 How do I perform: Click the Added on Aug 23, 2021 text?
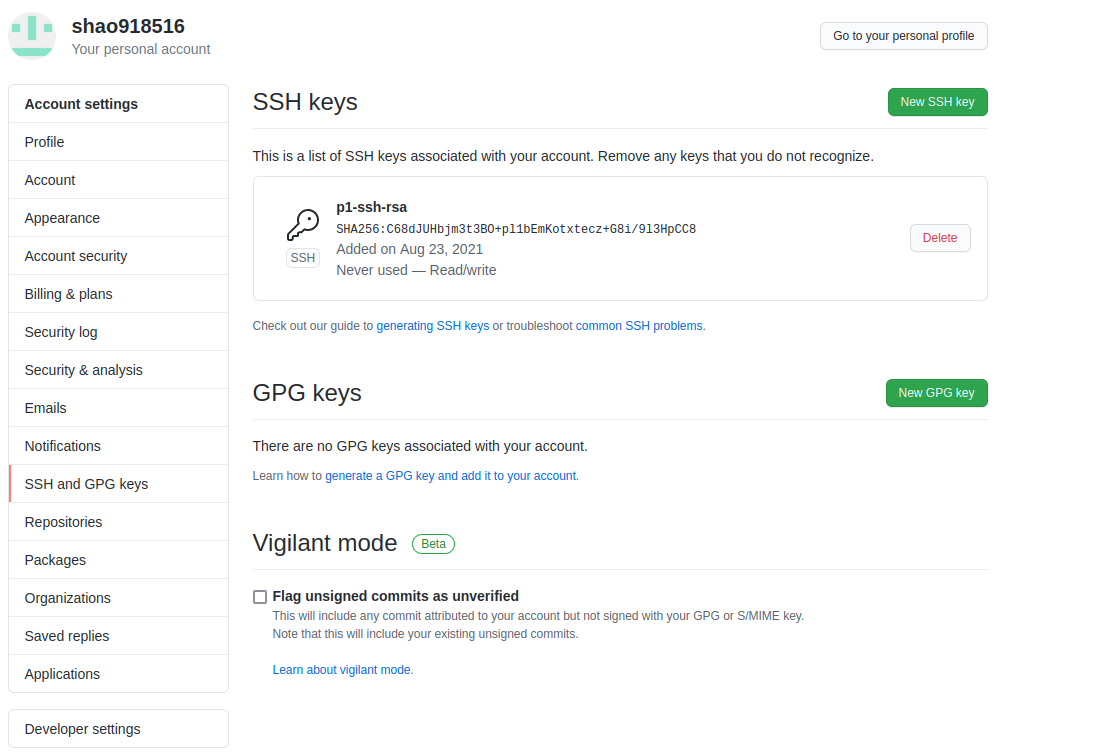[409, 249]
